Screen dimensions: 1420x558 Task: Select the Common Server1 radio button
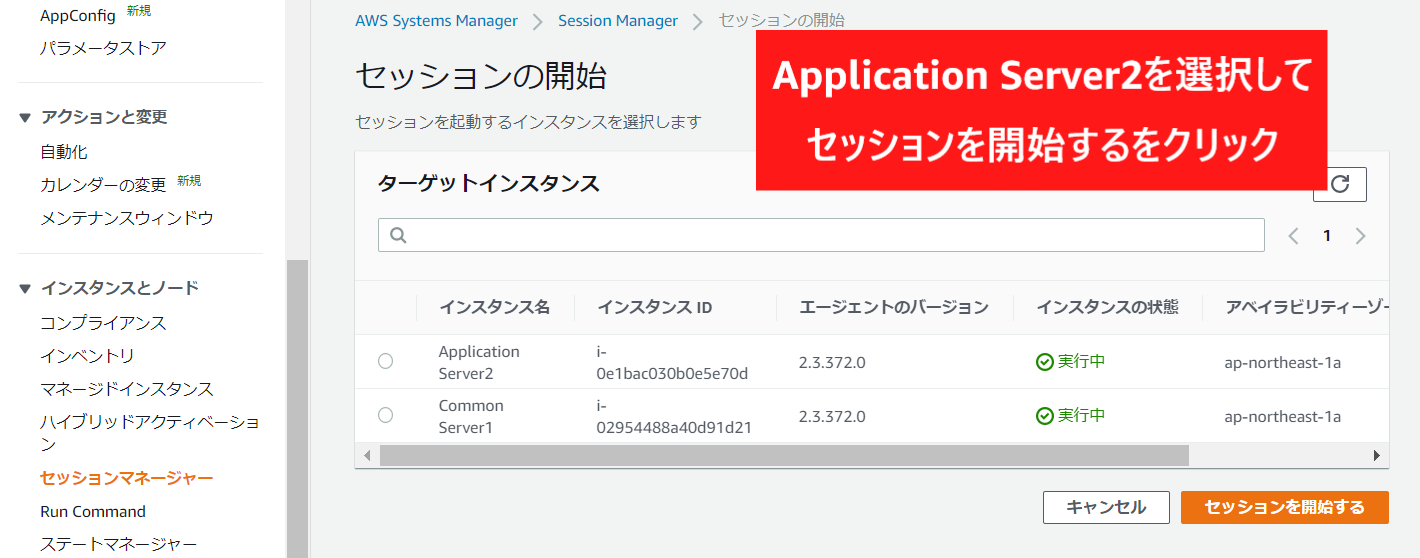tap(385, 415)
